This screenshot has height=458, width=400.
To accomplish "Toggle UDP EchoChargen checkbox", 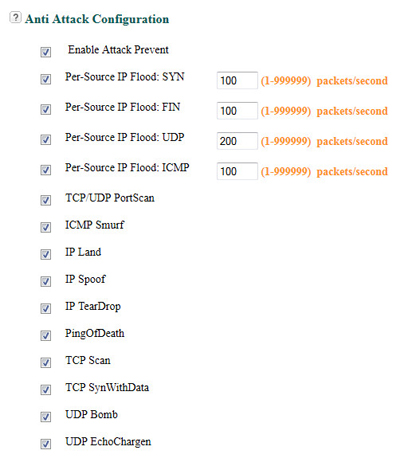I will (x=46, y=444).
